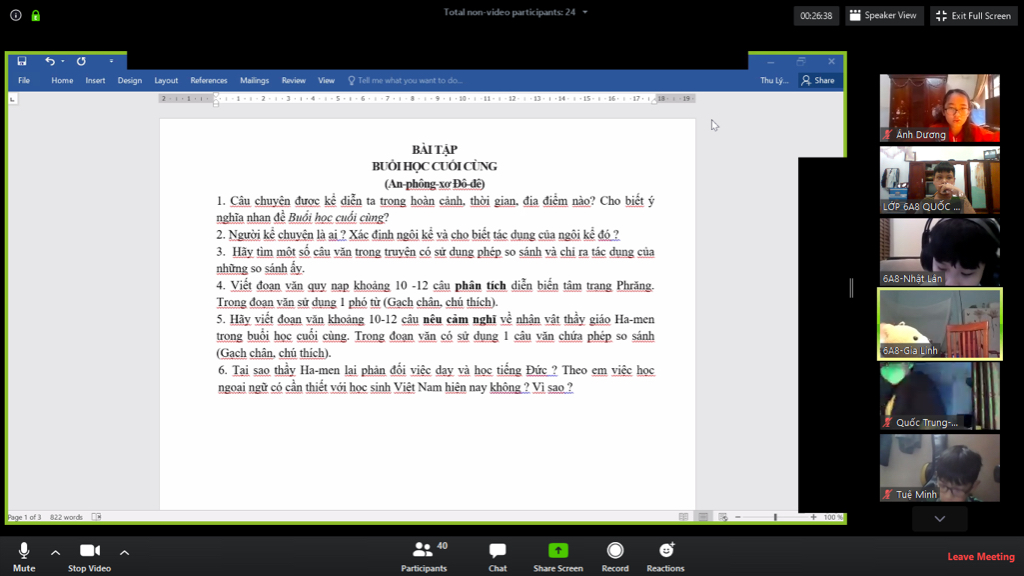This screenshot has height=576, width=1024.
Task: Switch to Read Mode view icon
Action: click(683, 517)
